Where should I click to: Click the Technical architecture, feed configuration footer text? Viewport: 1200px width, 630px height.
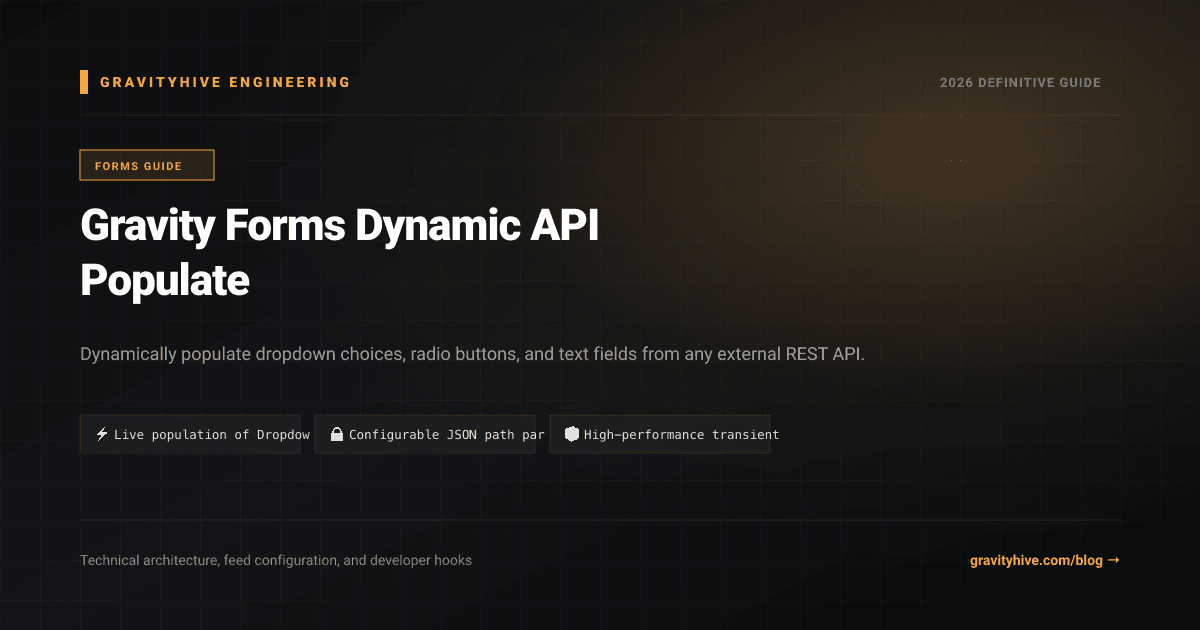276,560
